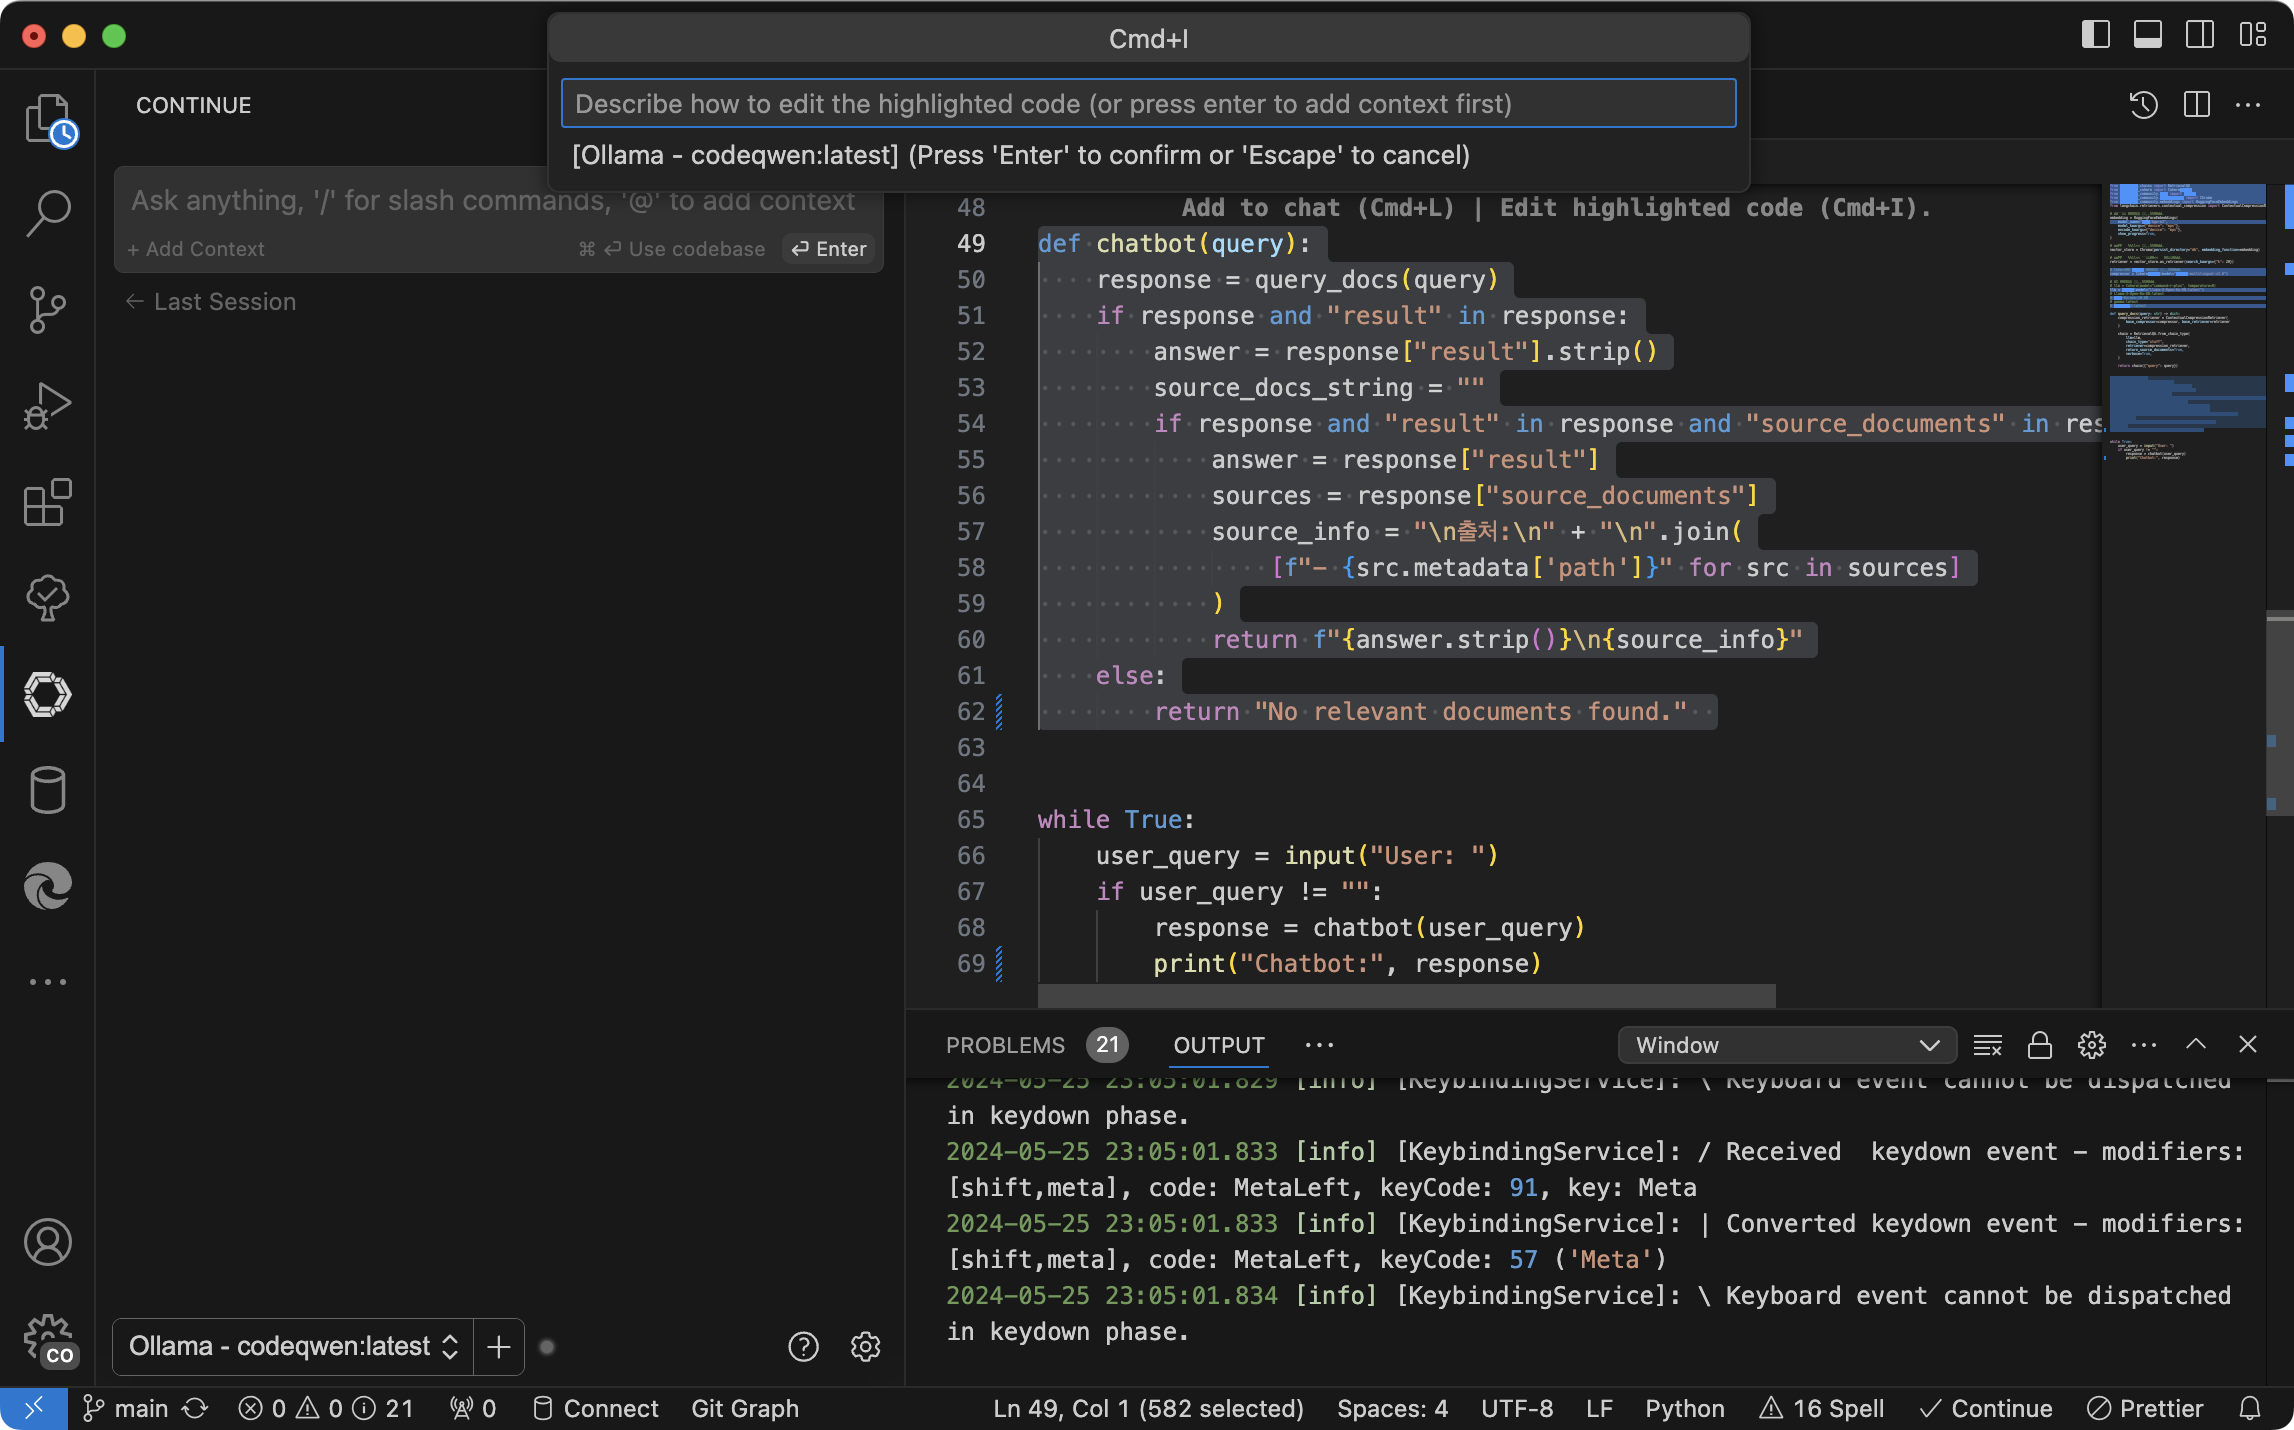
Task: Expand the Window output channel dropdown
Action: point(1786,1045)
